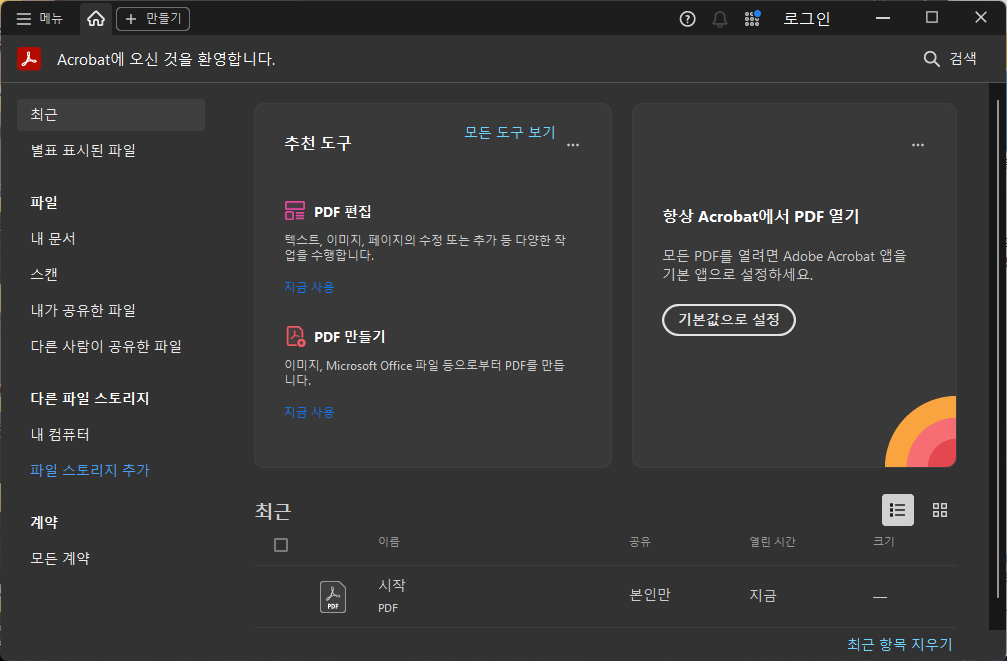Switch recent files to grid view
The width and height of the screenshot is (1007, 661).
pos(939,510)
